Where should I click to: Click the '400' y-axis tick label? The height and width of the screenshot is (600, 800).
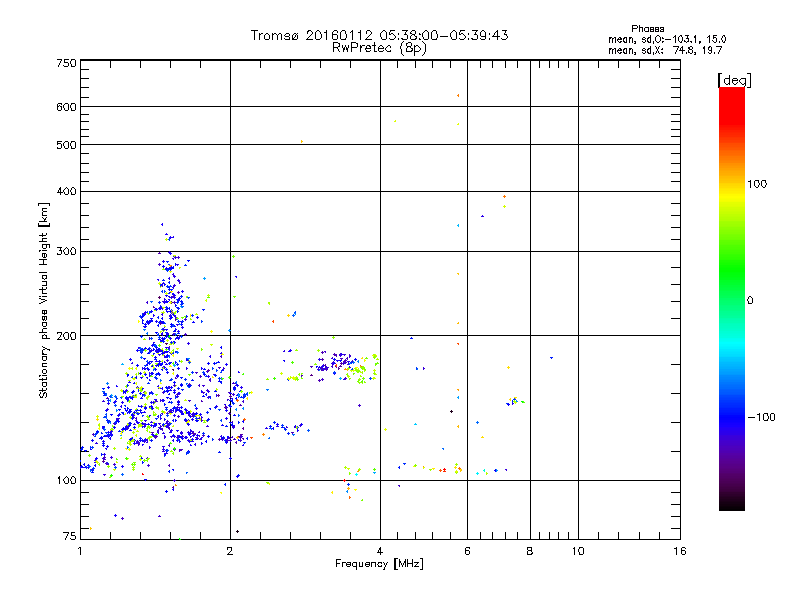[66, 192]
